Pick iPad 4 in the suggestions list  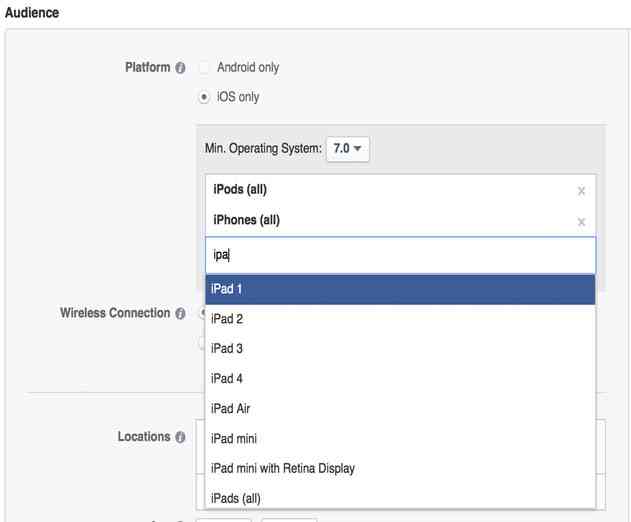pos(400,379)
